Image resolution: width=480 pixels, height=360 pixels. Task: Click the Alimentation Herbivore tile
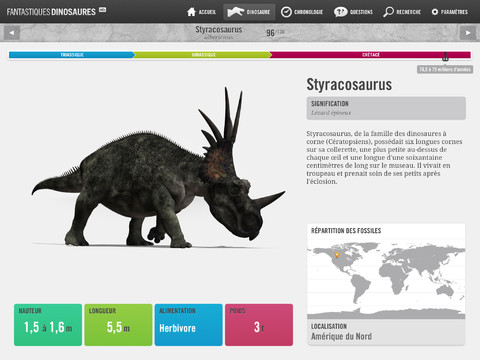(189, 325)
